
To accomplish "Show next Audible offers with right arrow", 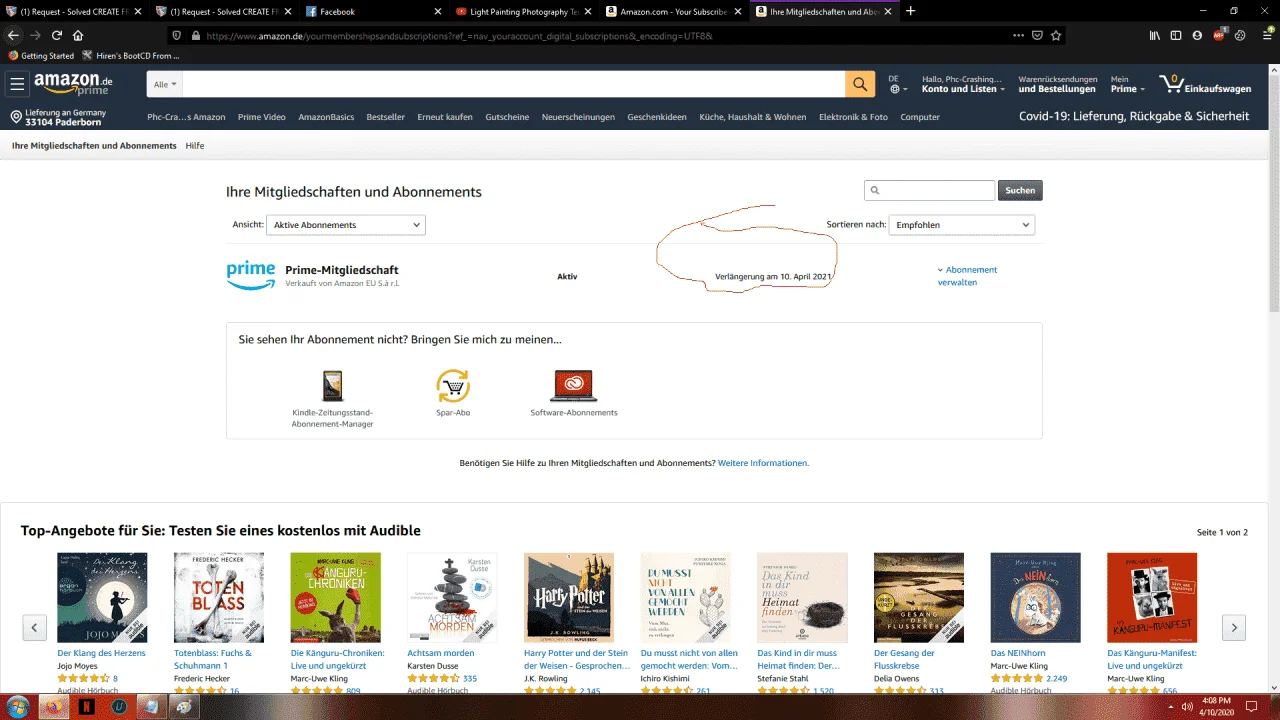I will click(x=1234, y=628).
